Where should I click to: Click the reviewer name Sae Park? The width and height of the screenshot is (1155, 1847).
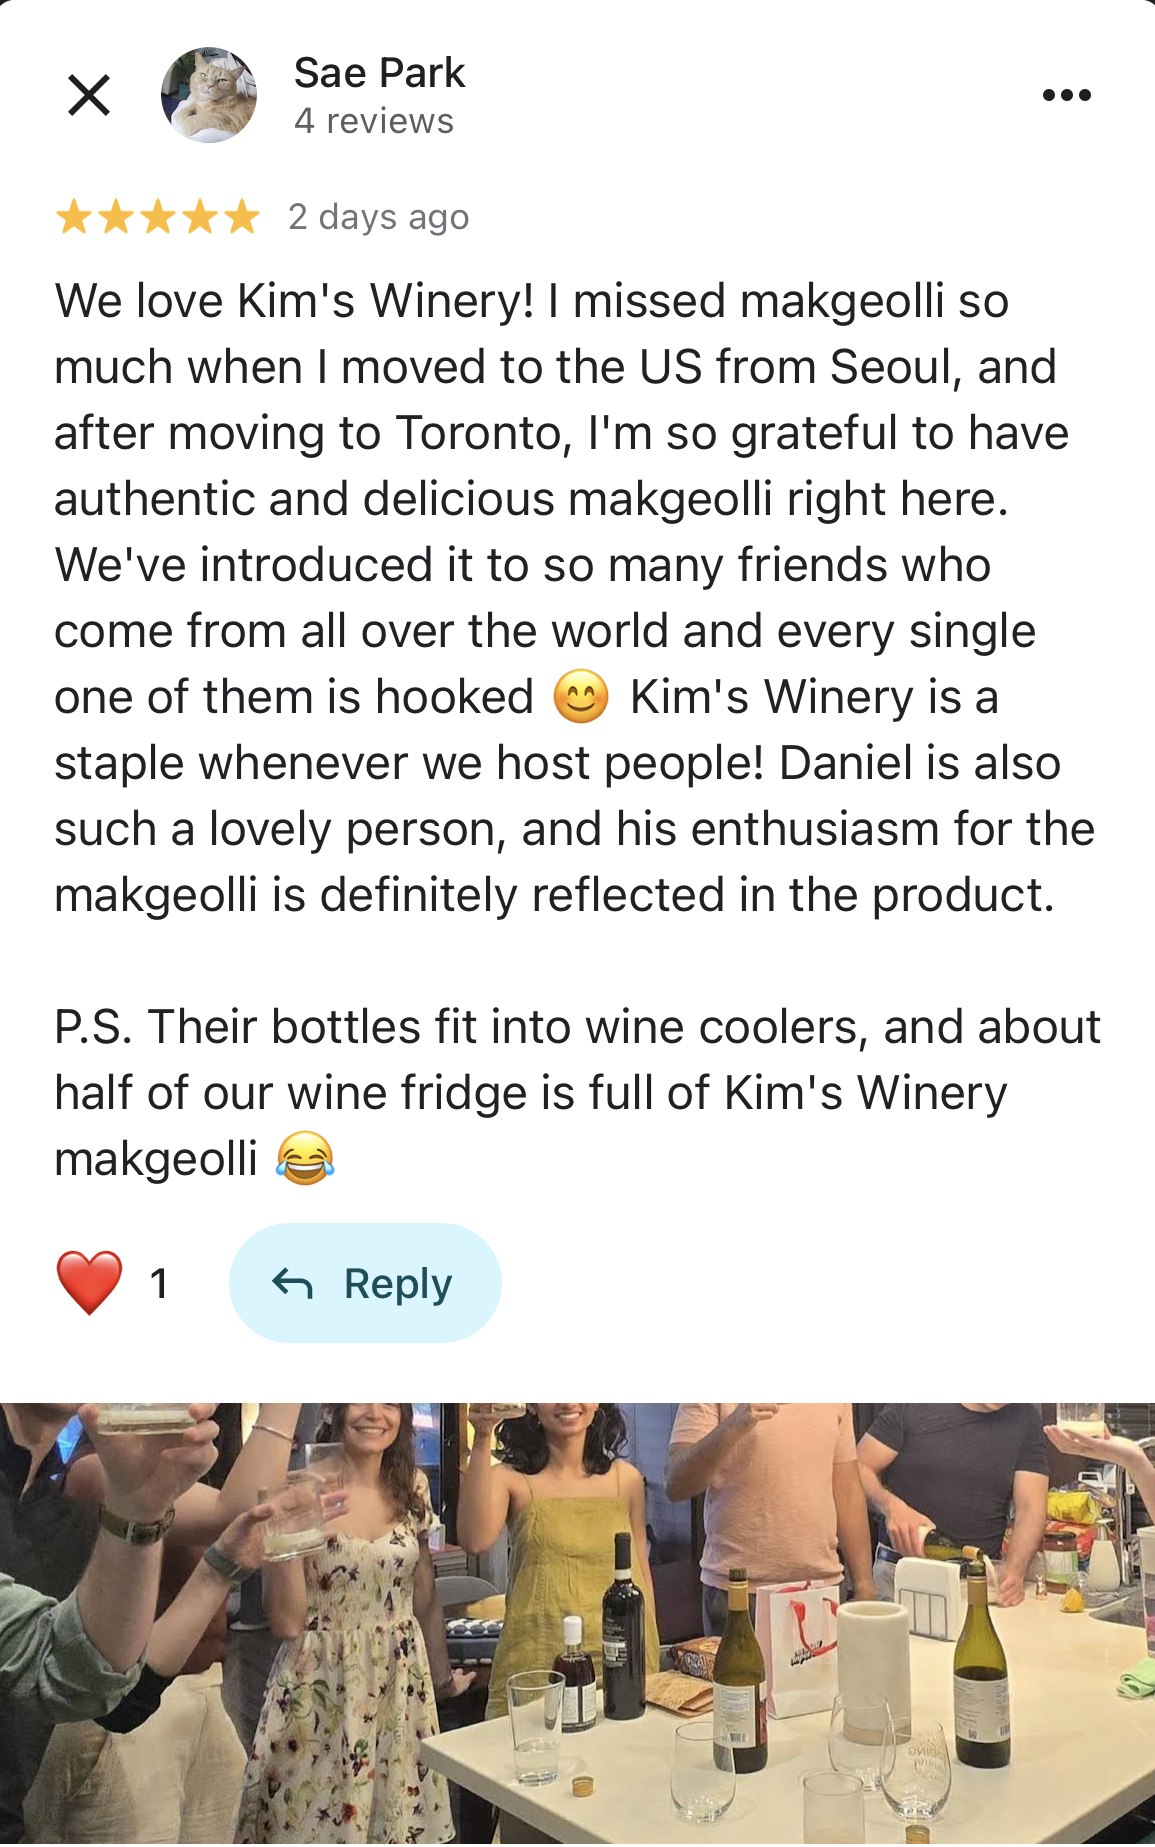[x=379, y=73]
